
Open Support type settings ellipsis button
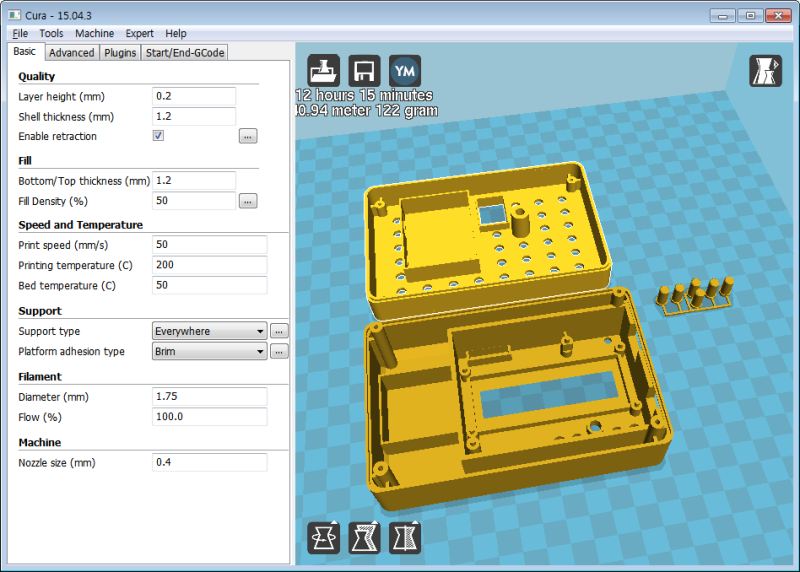tap(279, 331)
